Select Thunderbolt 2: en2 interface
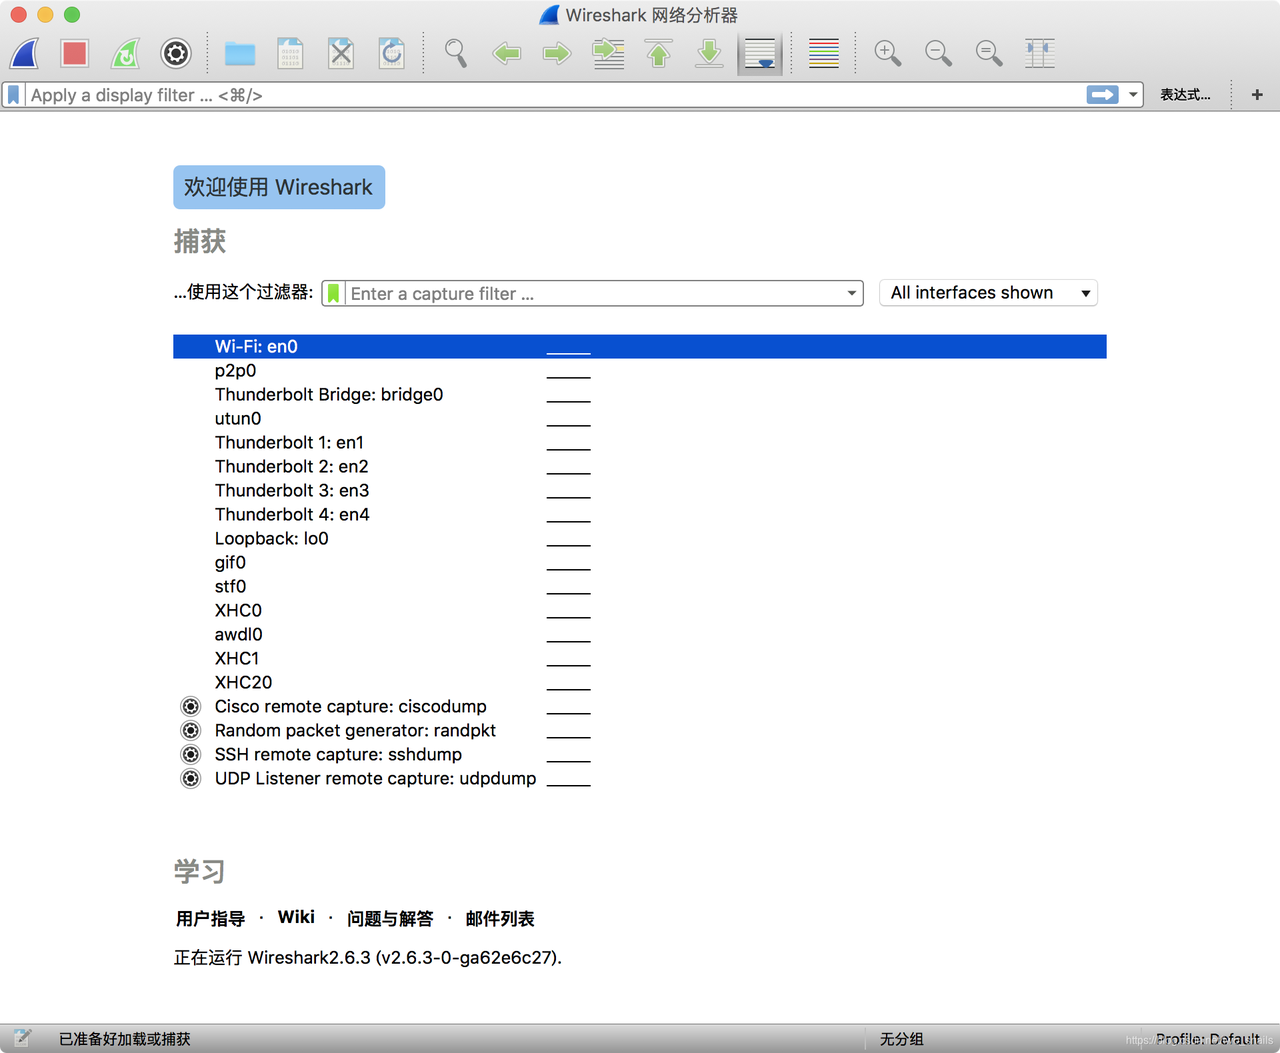 point(639,466)
